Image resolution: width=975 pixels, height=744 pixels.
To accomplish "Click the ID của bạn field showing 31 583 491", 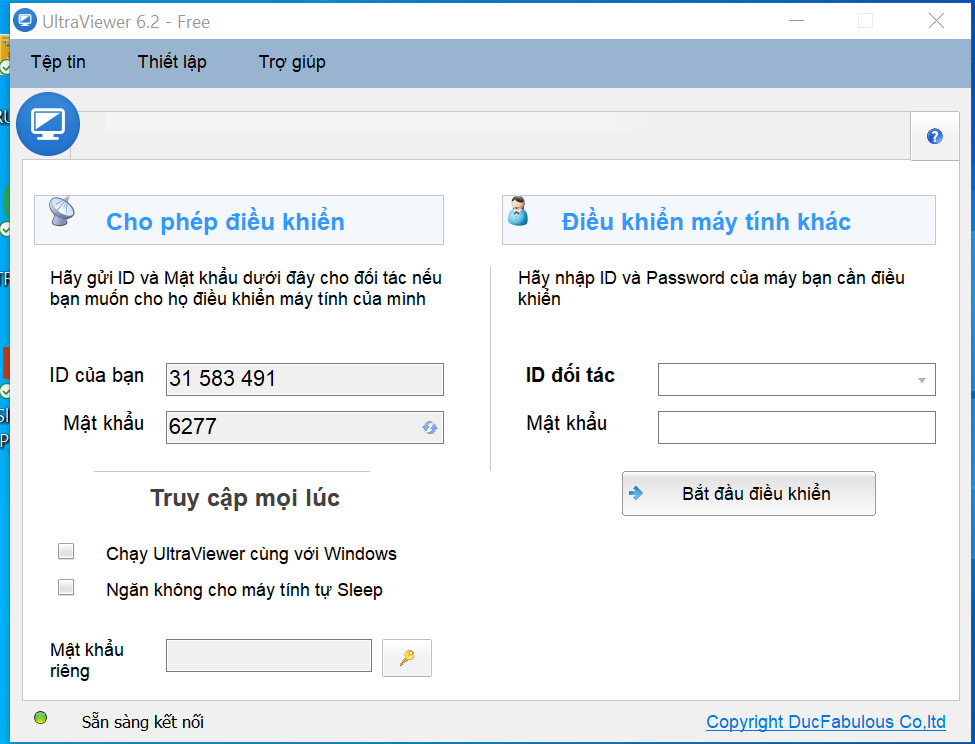I will coord(305,379).
